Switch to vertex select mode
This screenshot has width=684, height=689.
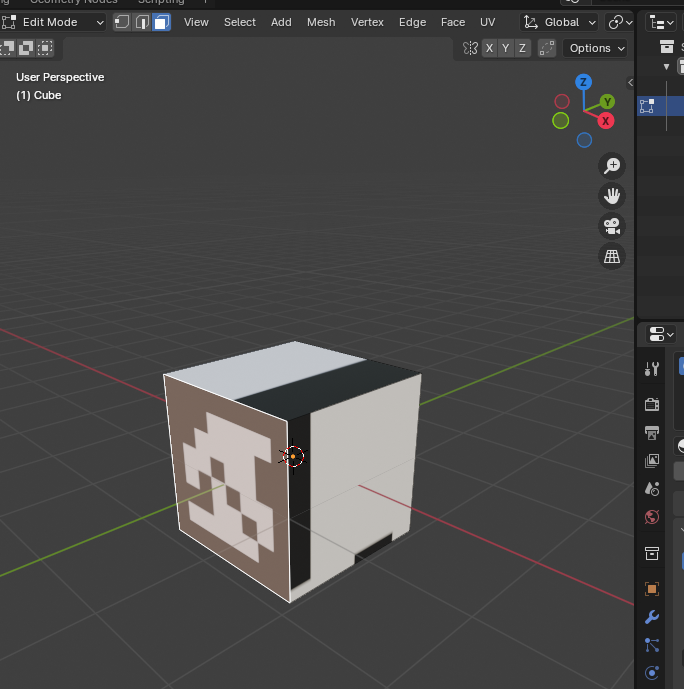click(122, 22)
